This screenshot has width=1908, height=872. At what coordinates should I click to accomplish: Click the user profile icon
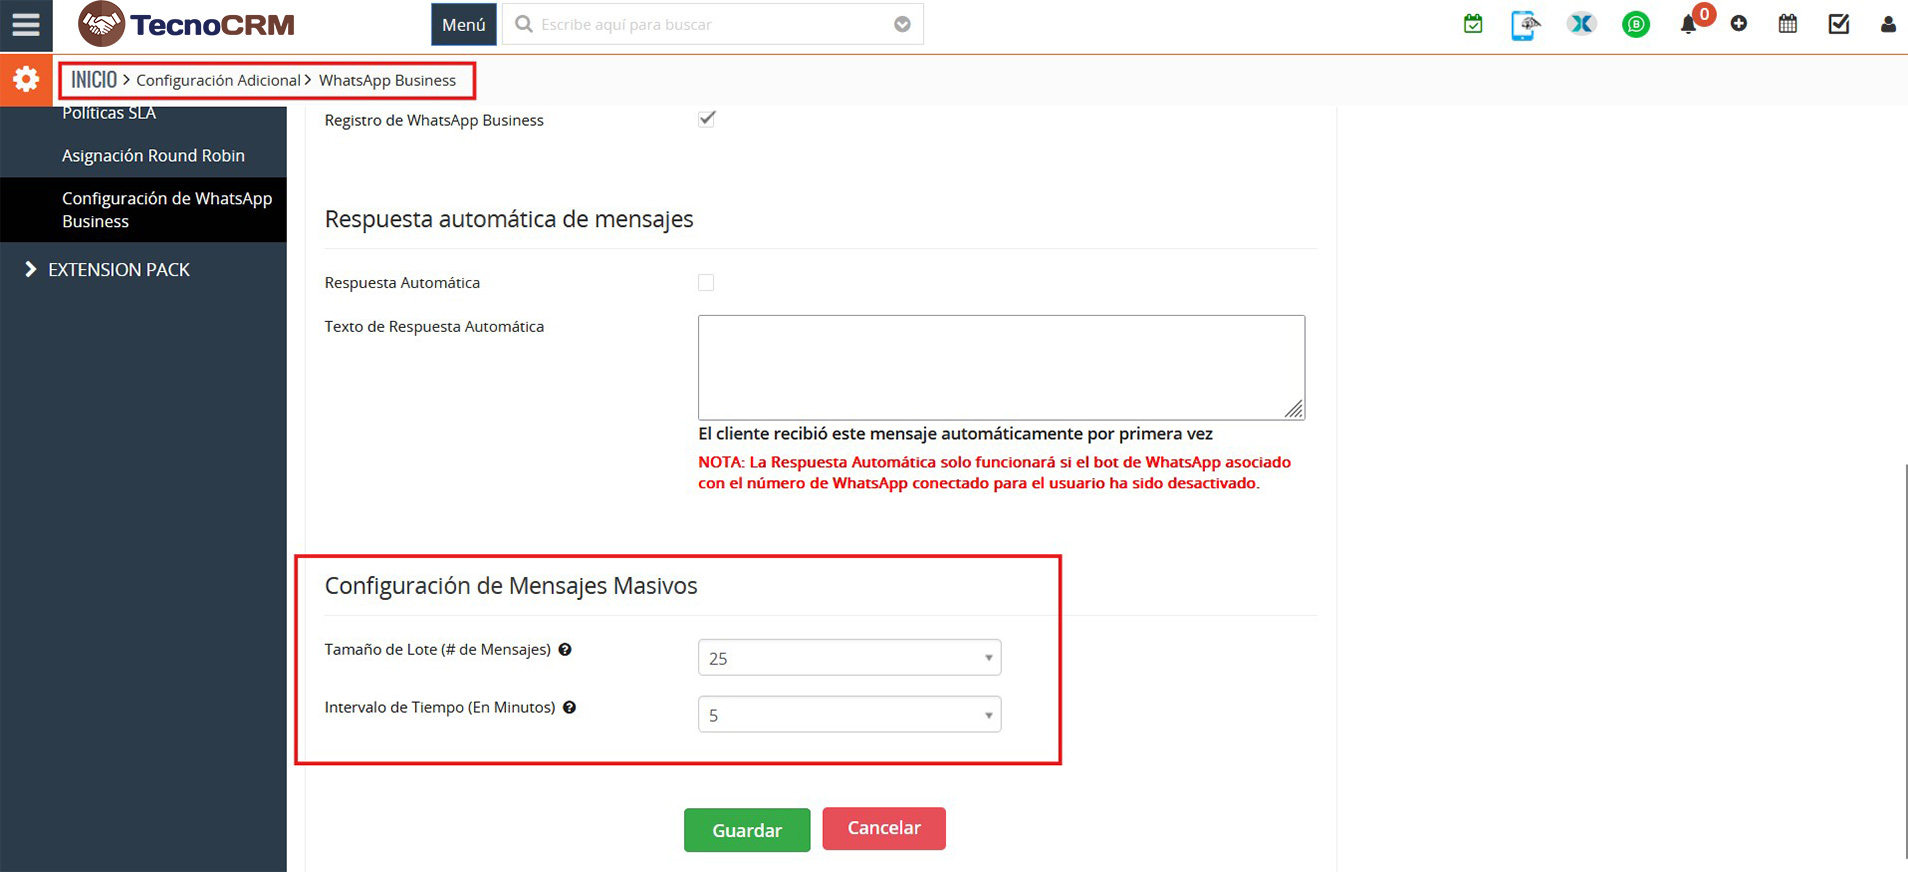[x=1887, y=24]
